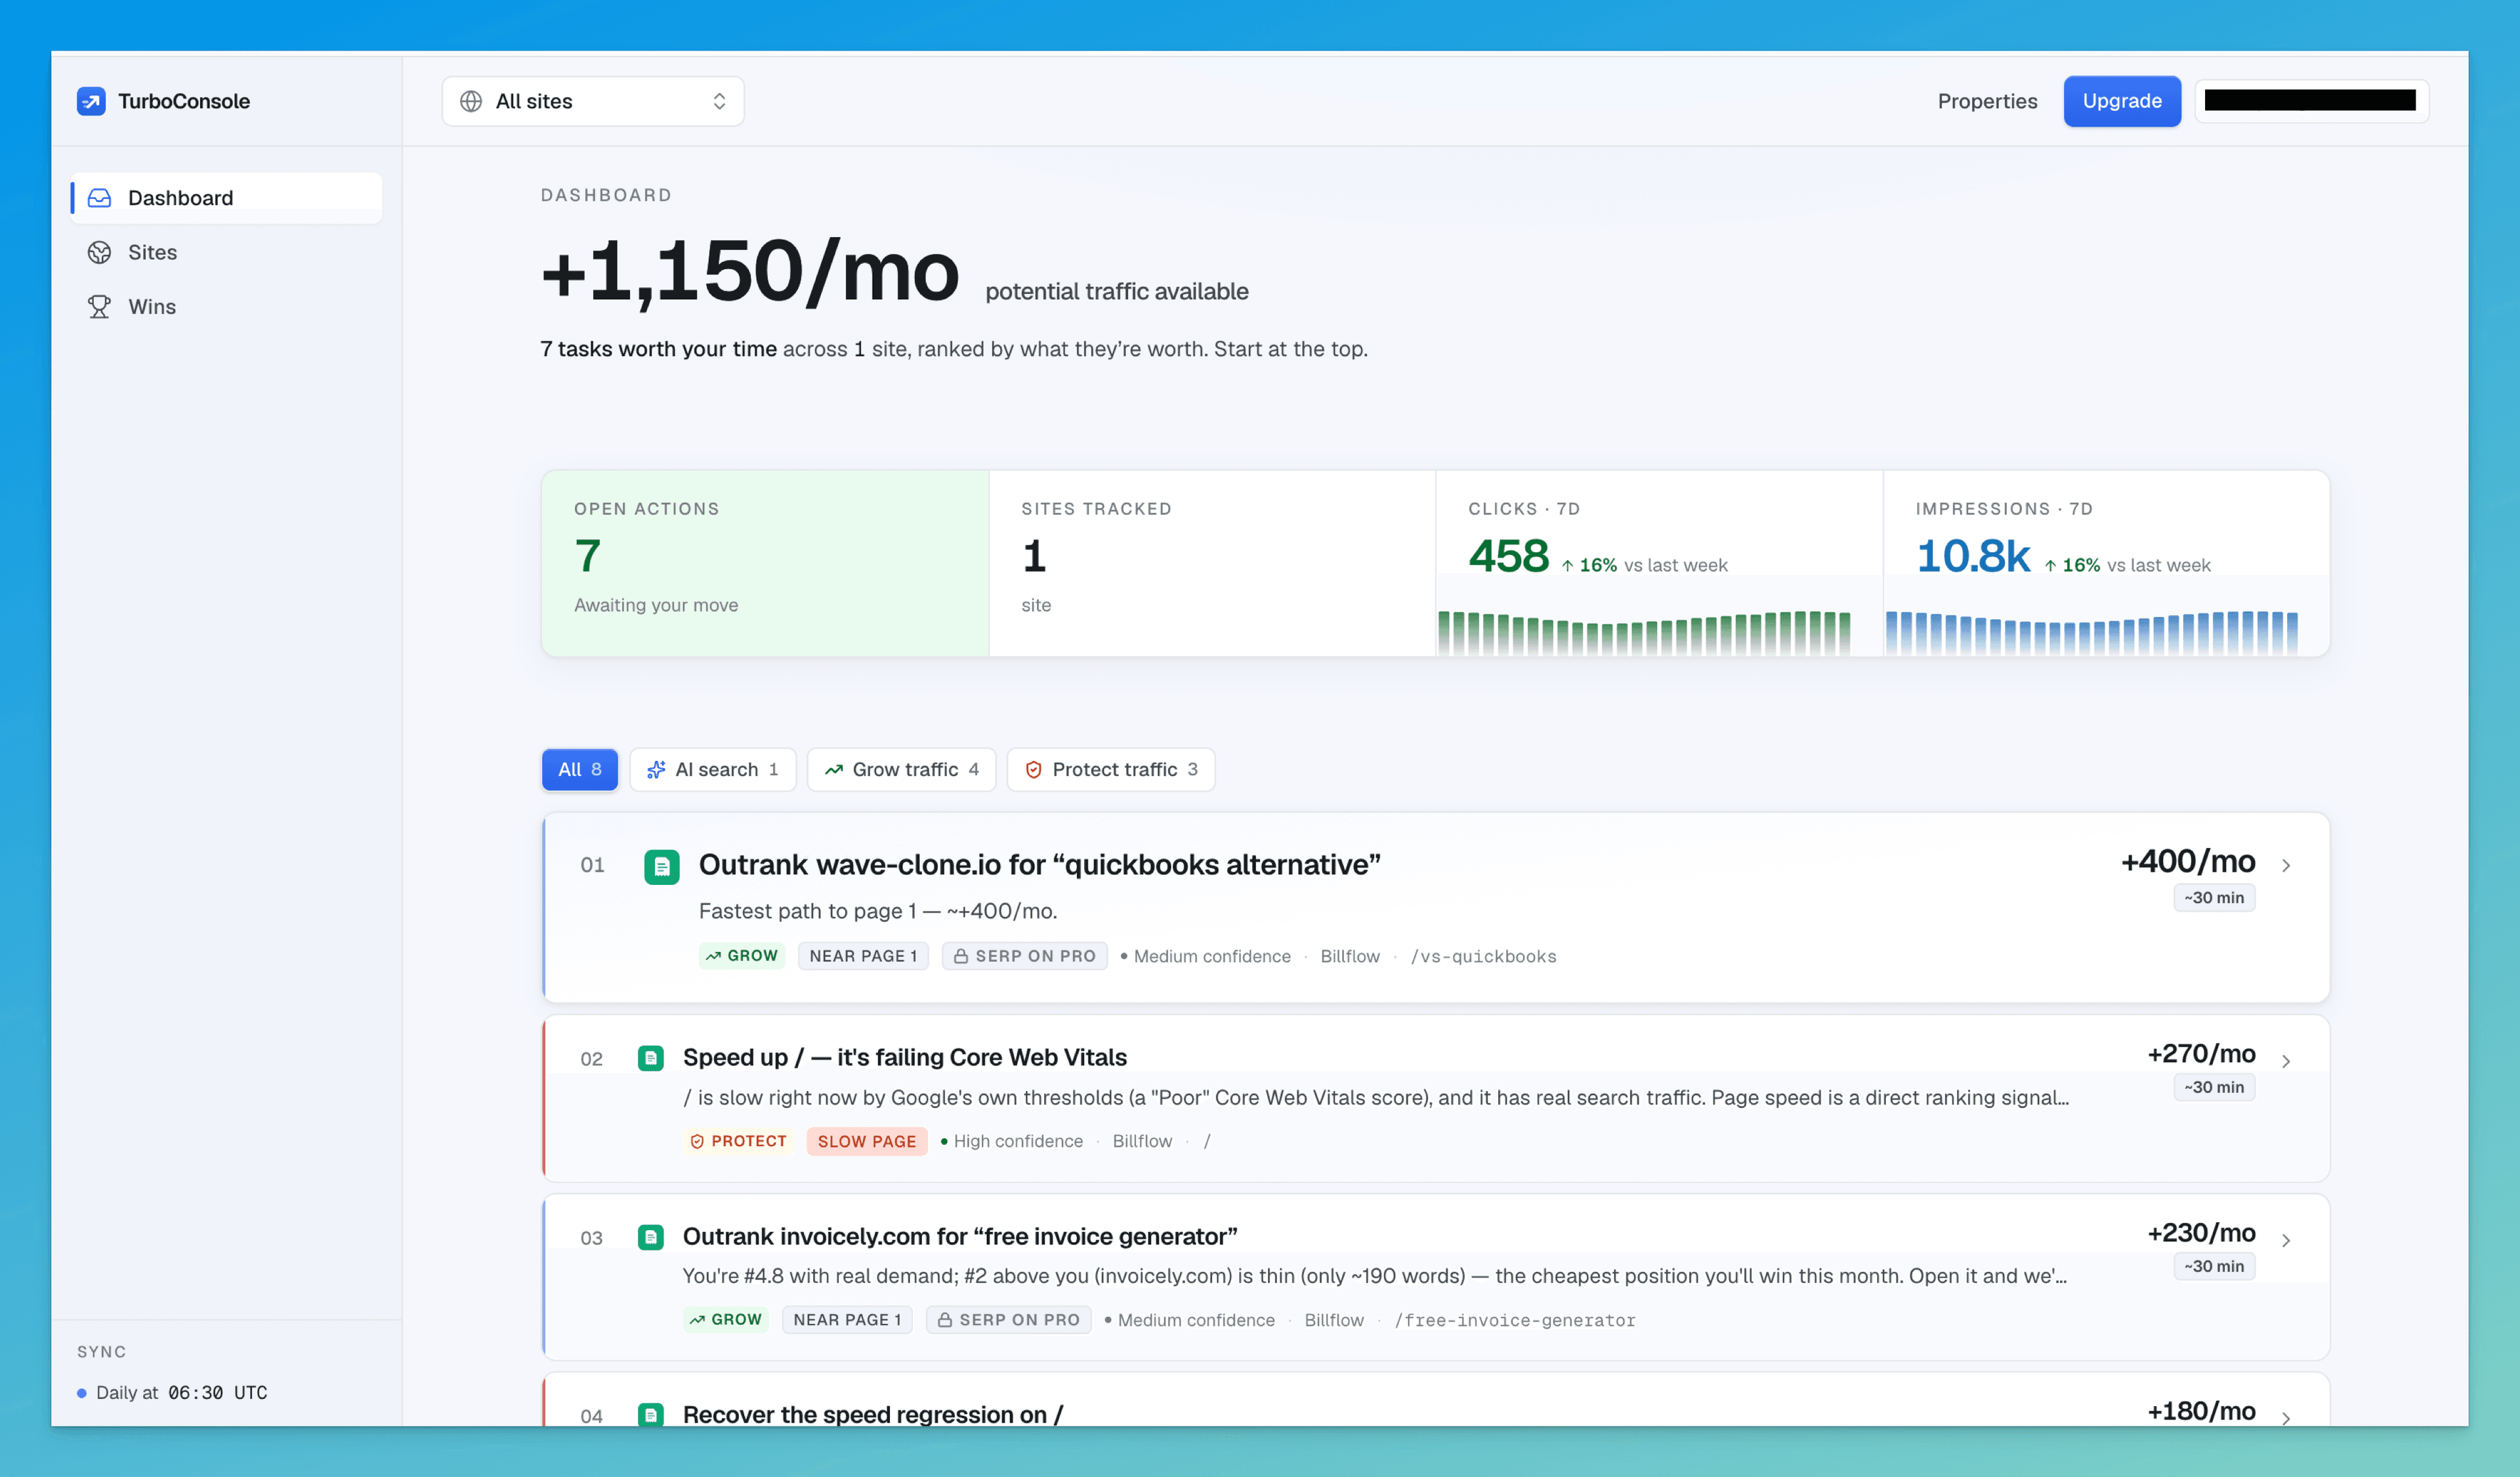Click the Protect traffic shield icon
This screenshot has height=1477, width=2520.
tap(1034, 769)
